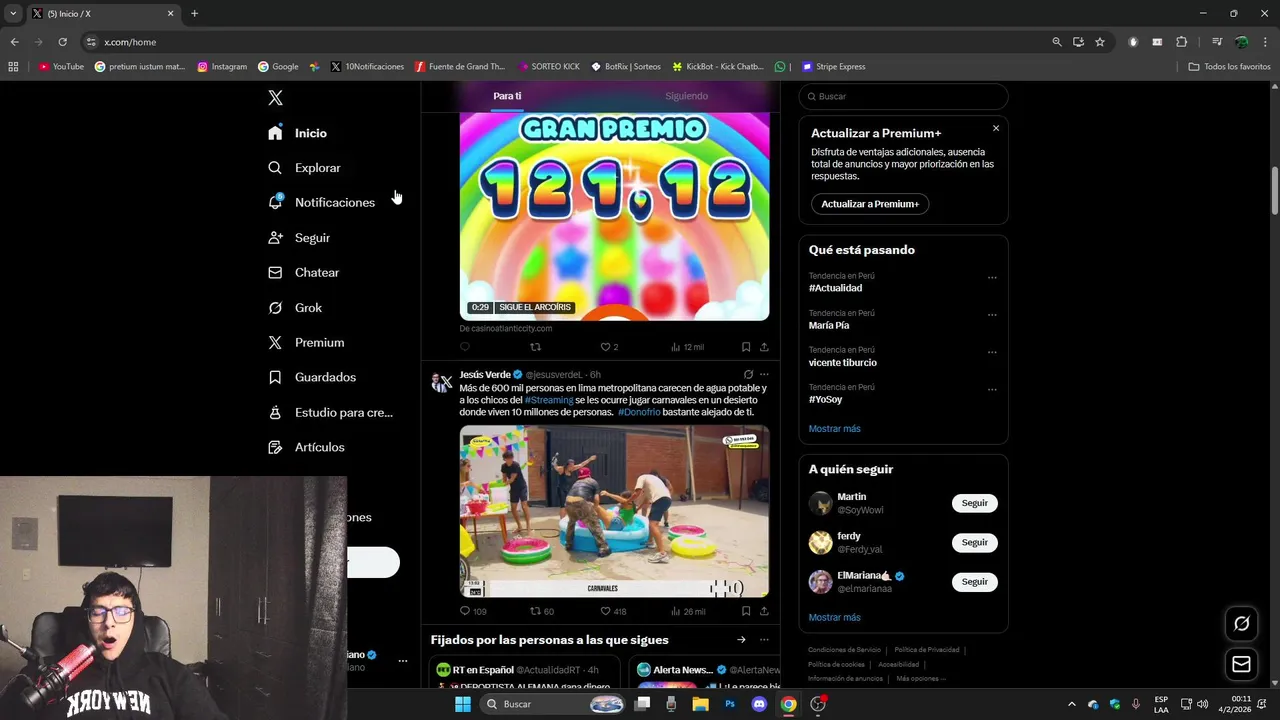
Task: Follow ferdy @Ferdy_val
Action: (974, 542)
